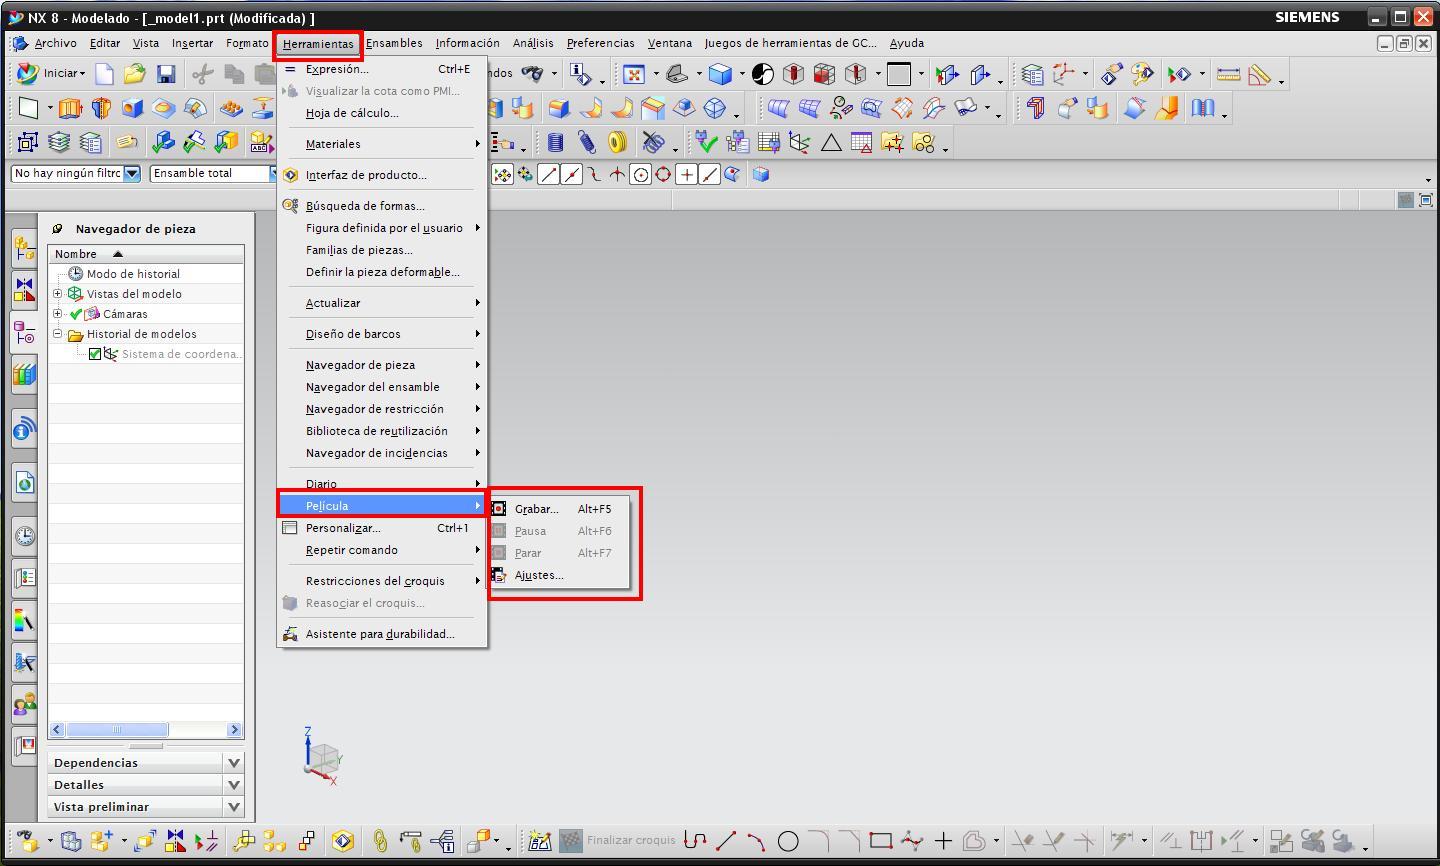Click the black-white shaded sphere icon
Image resolution: width=1440 pixels, height=866 pixels.
pos(762,74)
